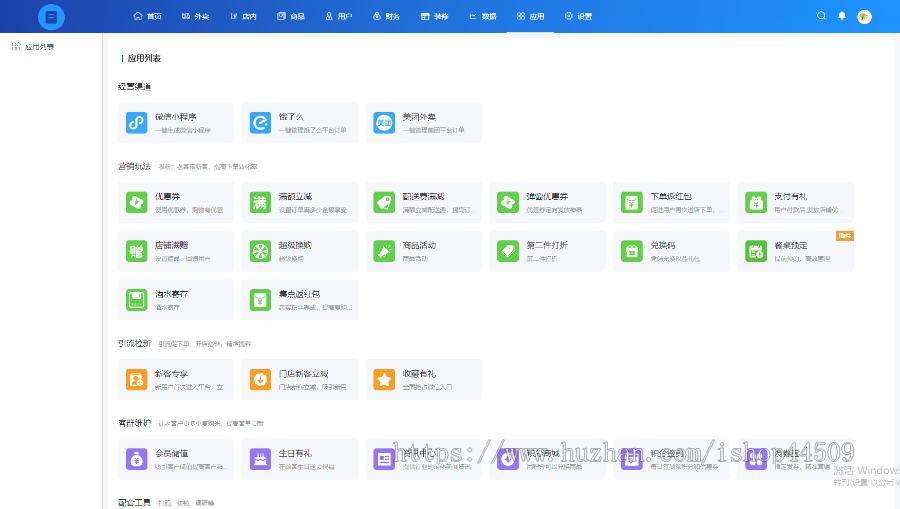Open the 优惠券 coupon icon
900x509 pixels.
coord(137,203)
